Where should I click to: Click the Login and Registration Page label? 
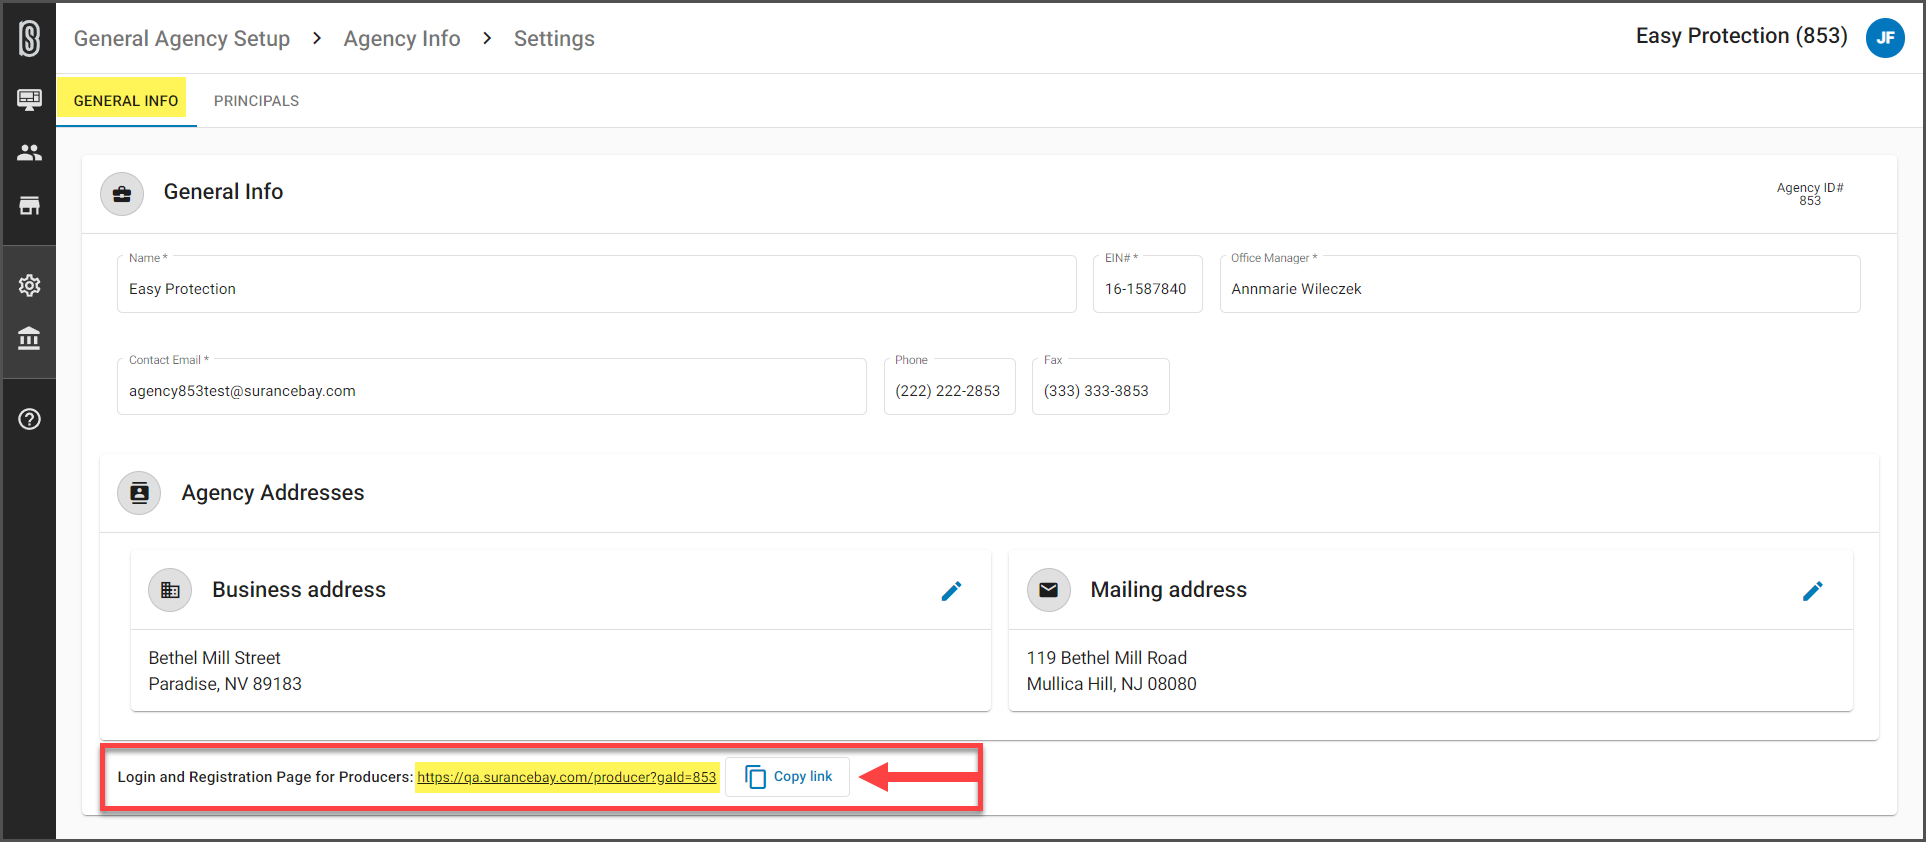click(x=265, y=777)
